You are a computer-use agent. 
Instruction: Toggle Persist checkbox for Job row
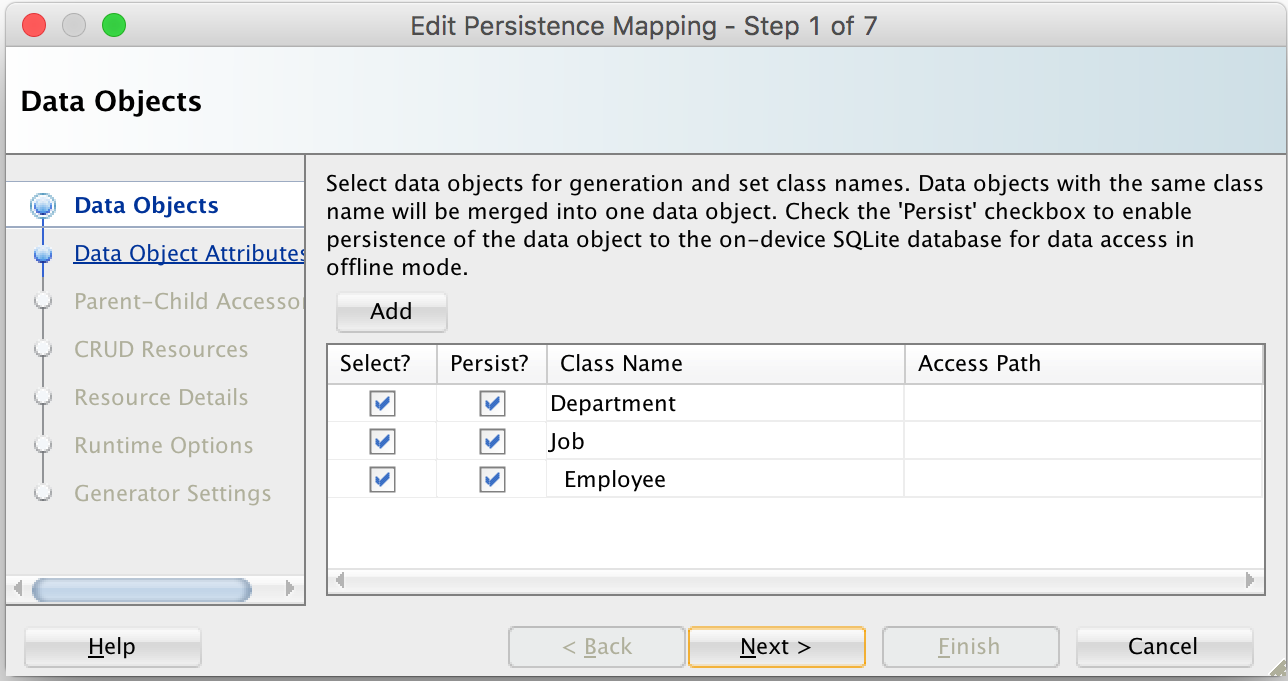[x=492, y=442]
